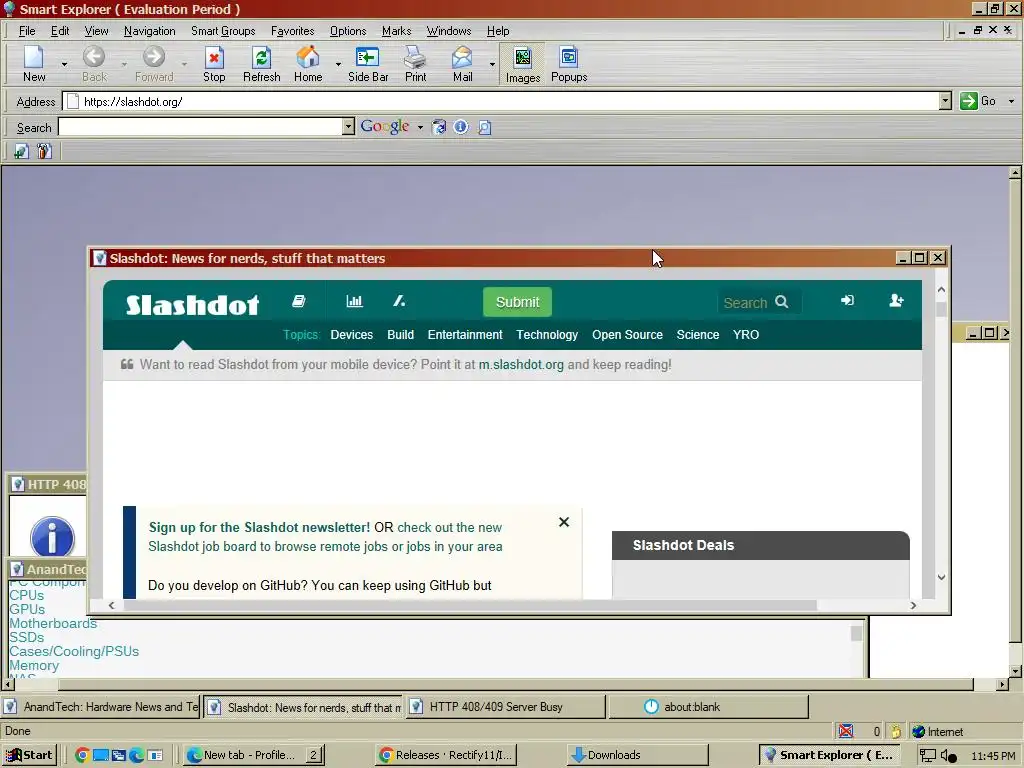Click in the Address field showing slashdot.org
The height and width of the screenshot is (768, 1024).
[502, 101]
